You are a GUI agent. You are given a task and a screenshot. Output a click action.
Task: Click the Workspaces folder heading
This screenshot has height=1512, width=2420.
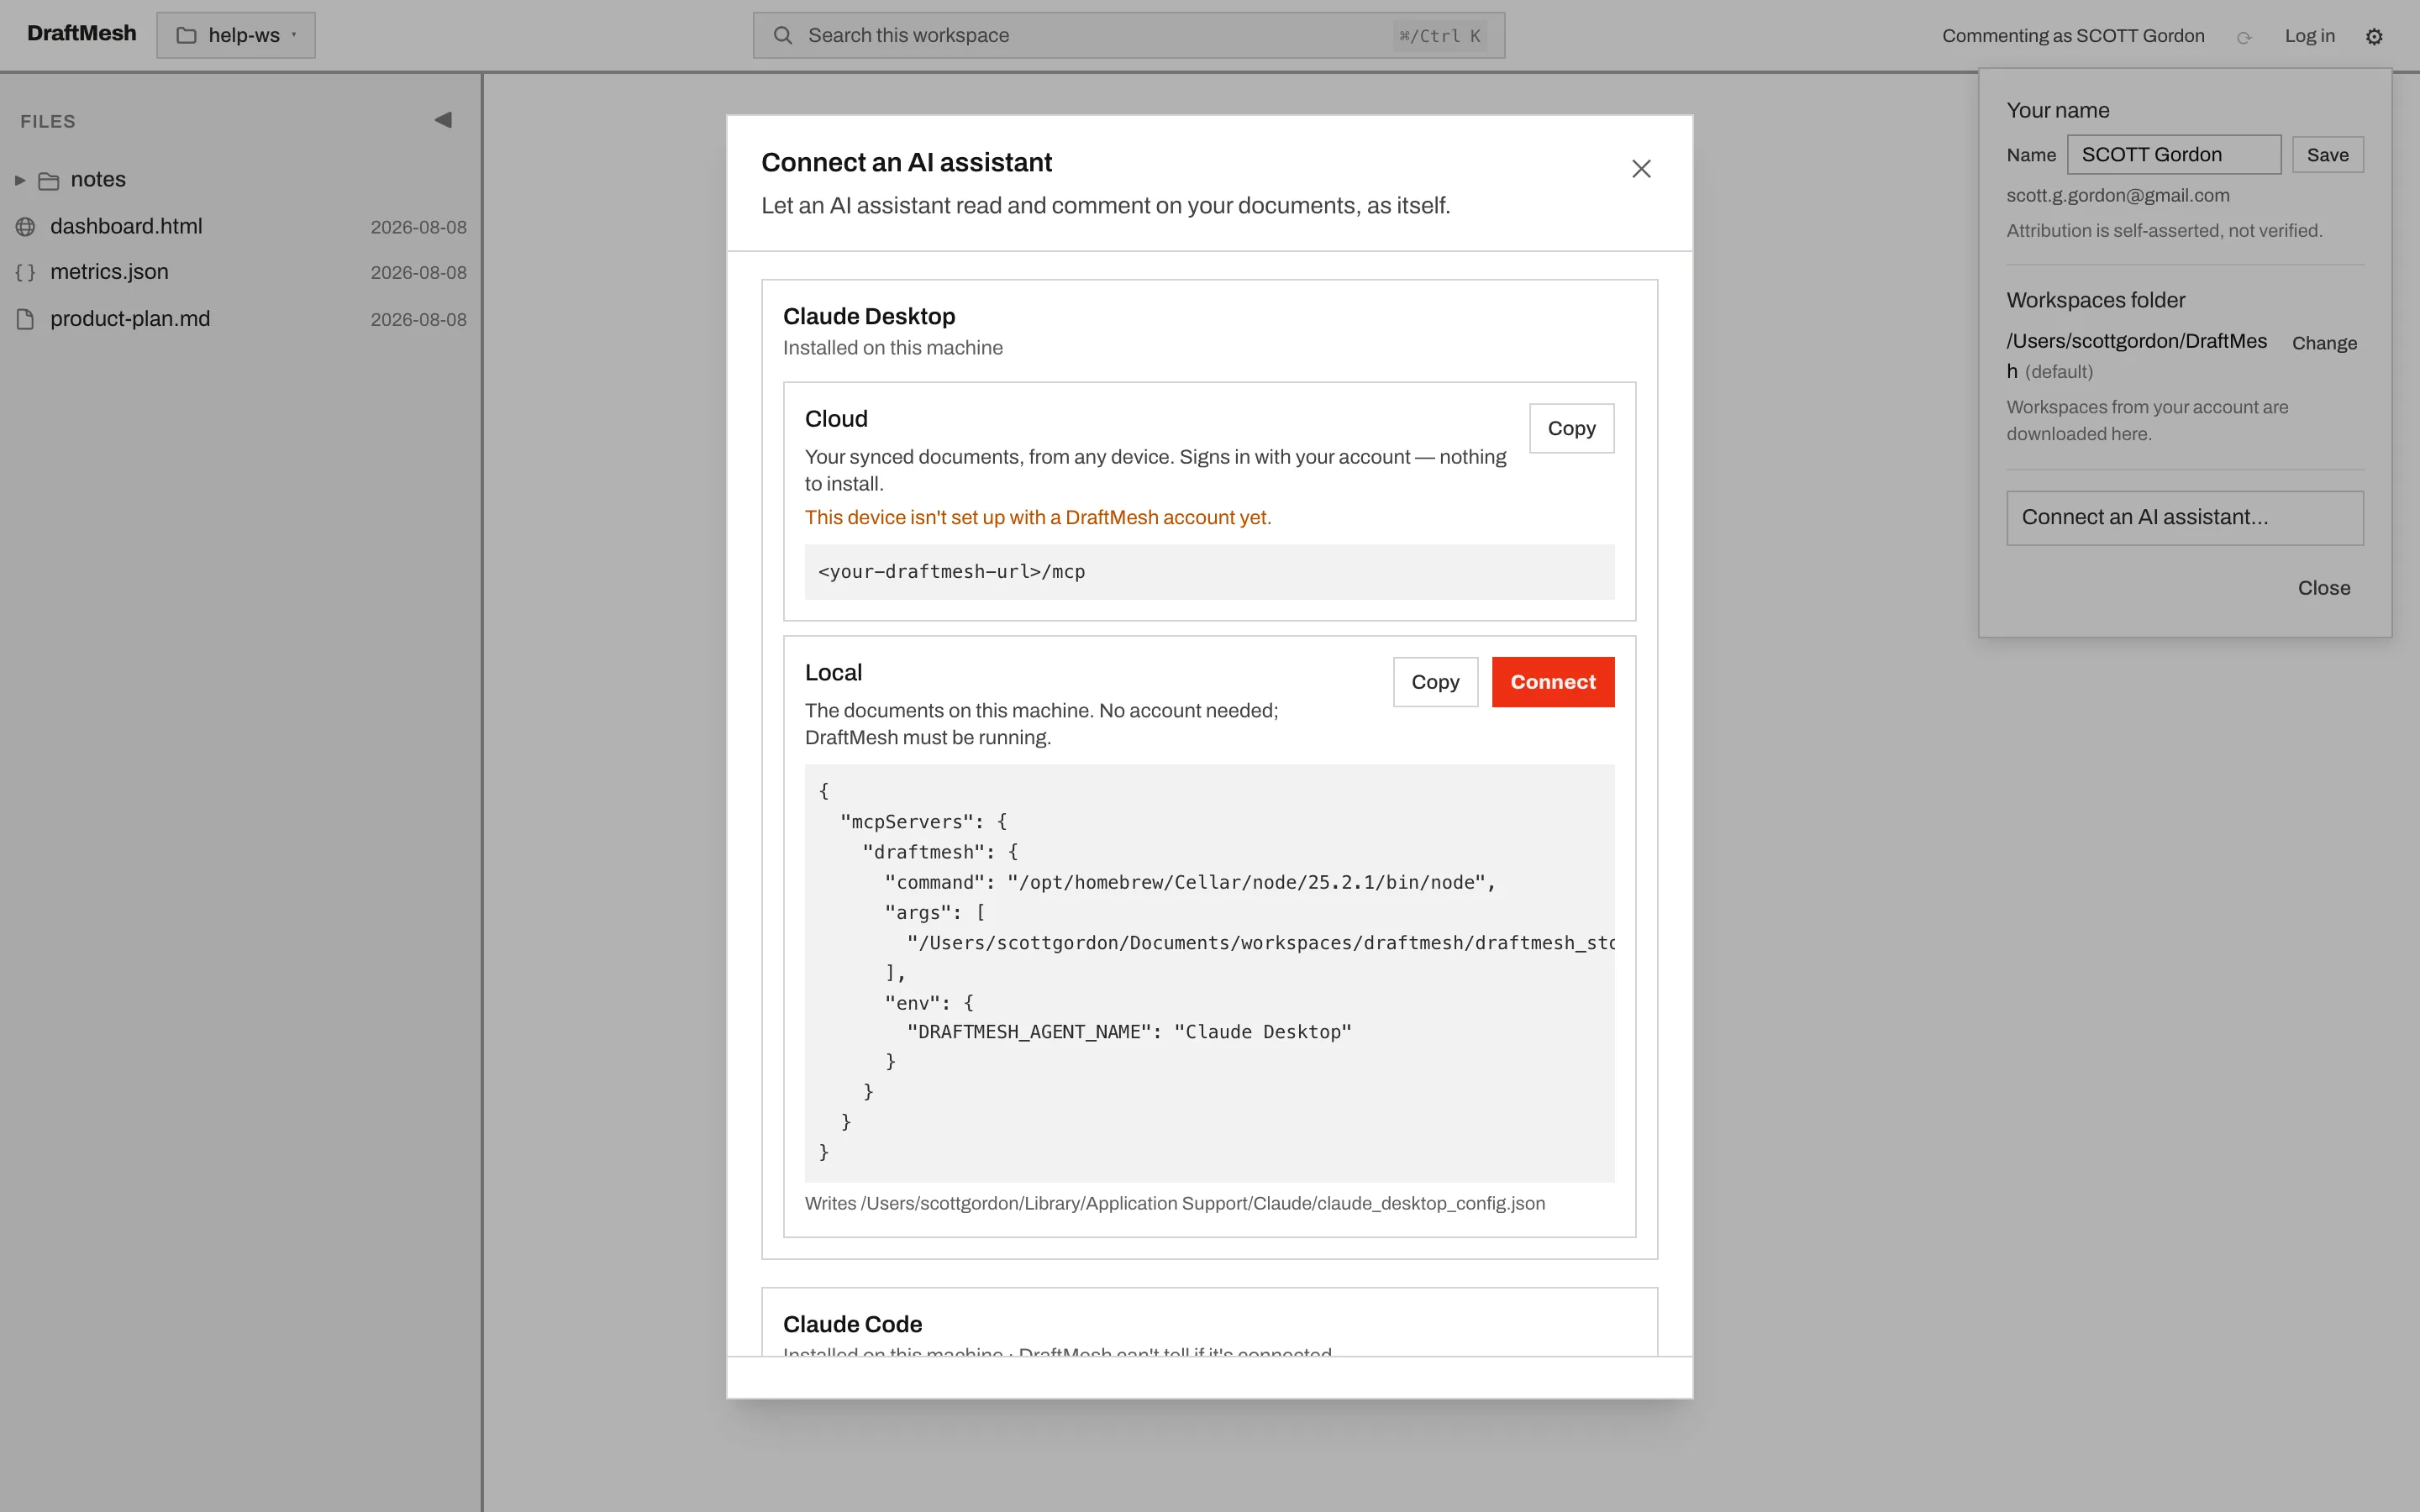coord(2095,300)
